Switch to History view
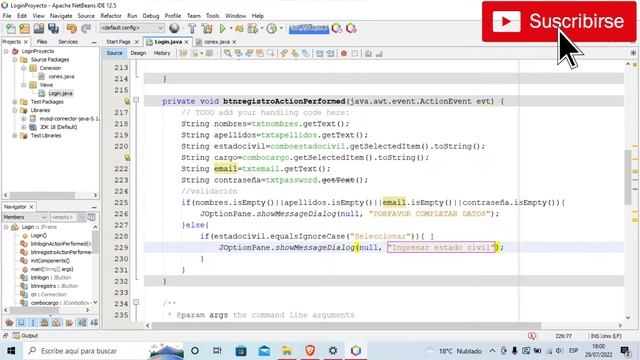 pyautogui.click(x=162, y=53)
